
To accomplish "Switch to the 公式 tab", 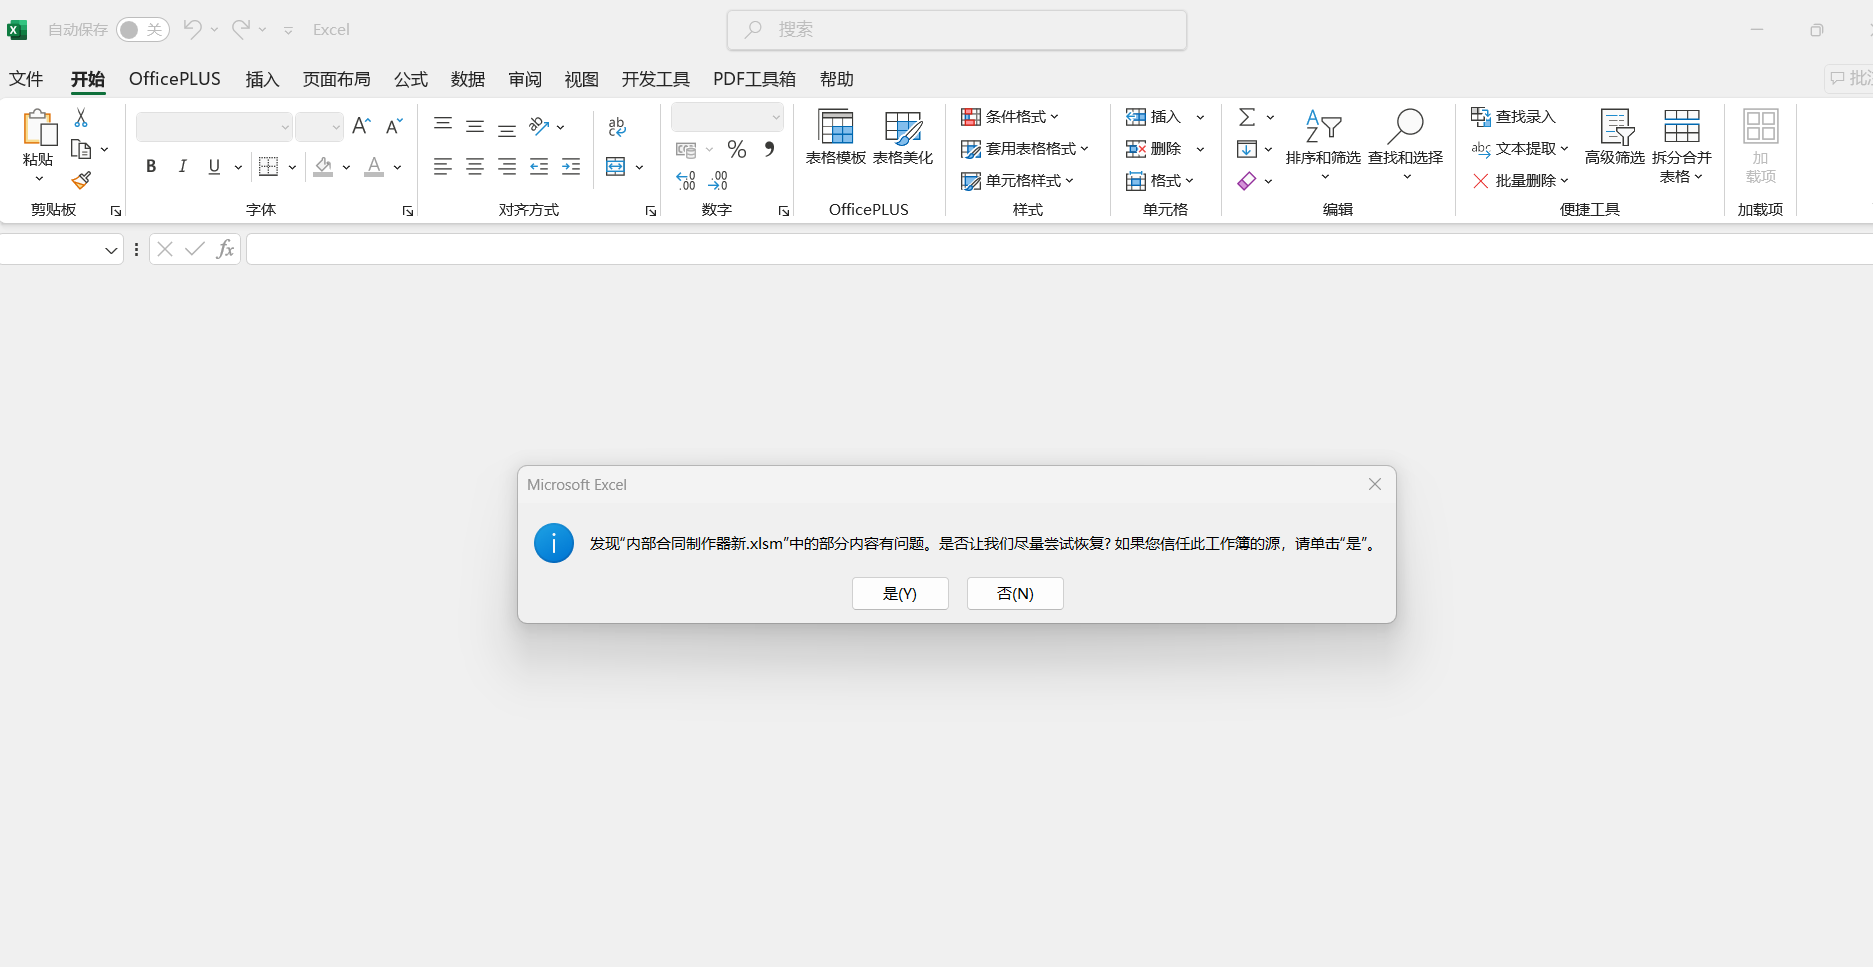I will click(411, 79).
